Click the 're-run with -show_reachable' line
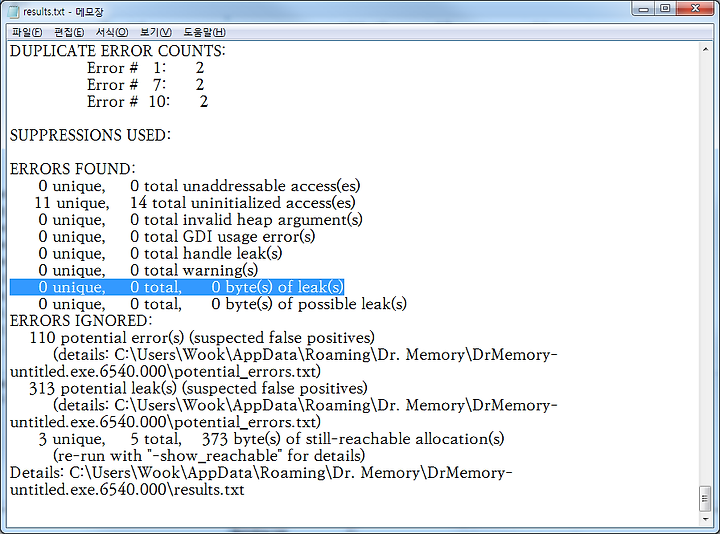 point(209,456)
